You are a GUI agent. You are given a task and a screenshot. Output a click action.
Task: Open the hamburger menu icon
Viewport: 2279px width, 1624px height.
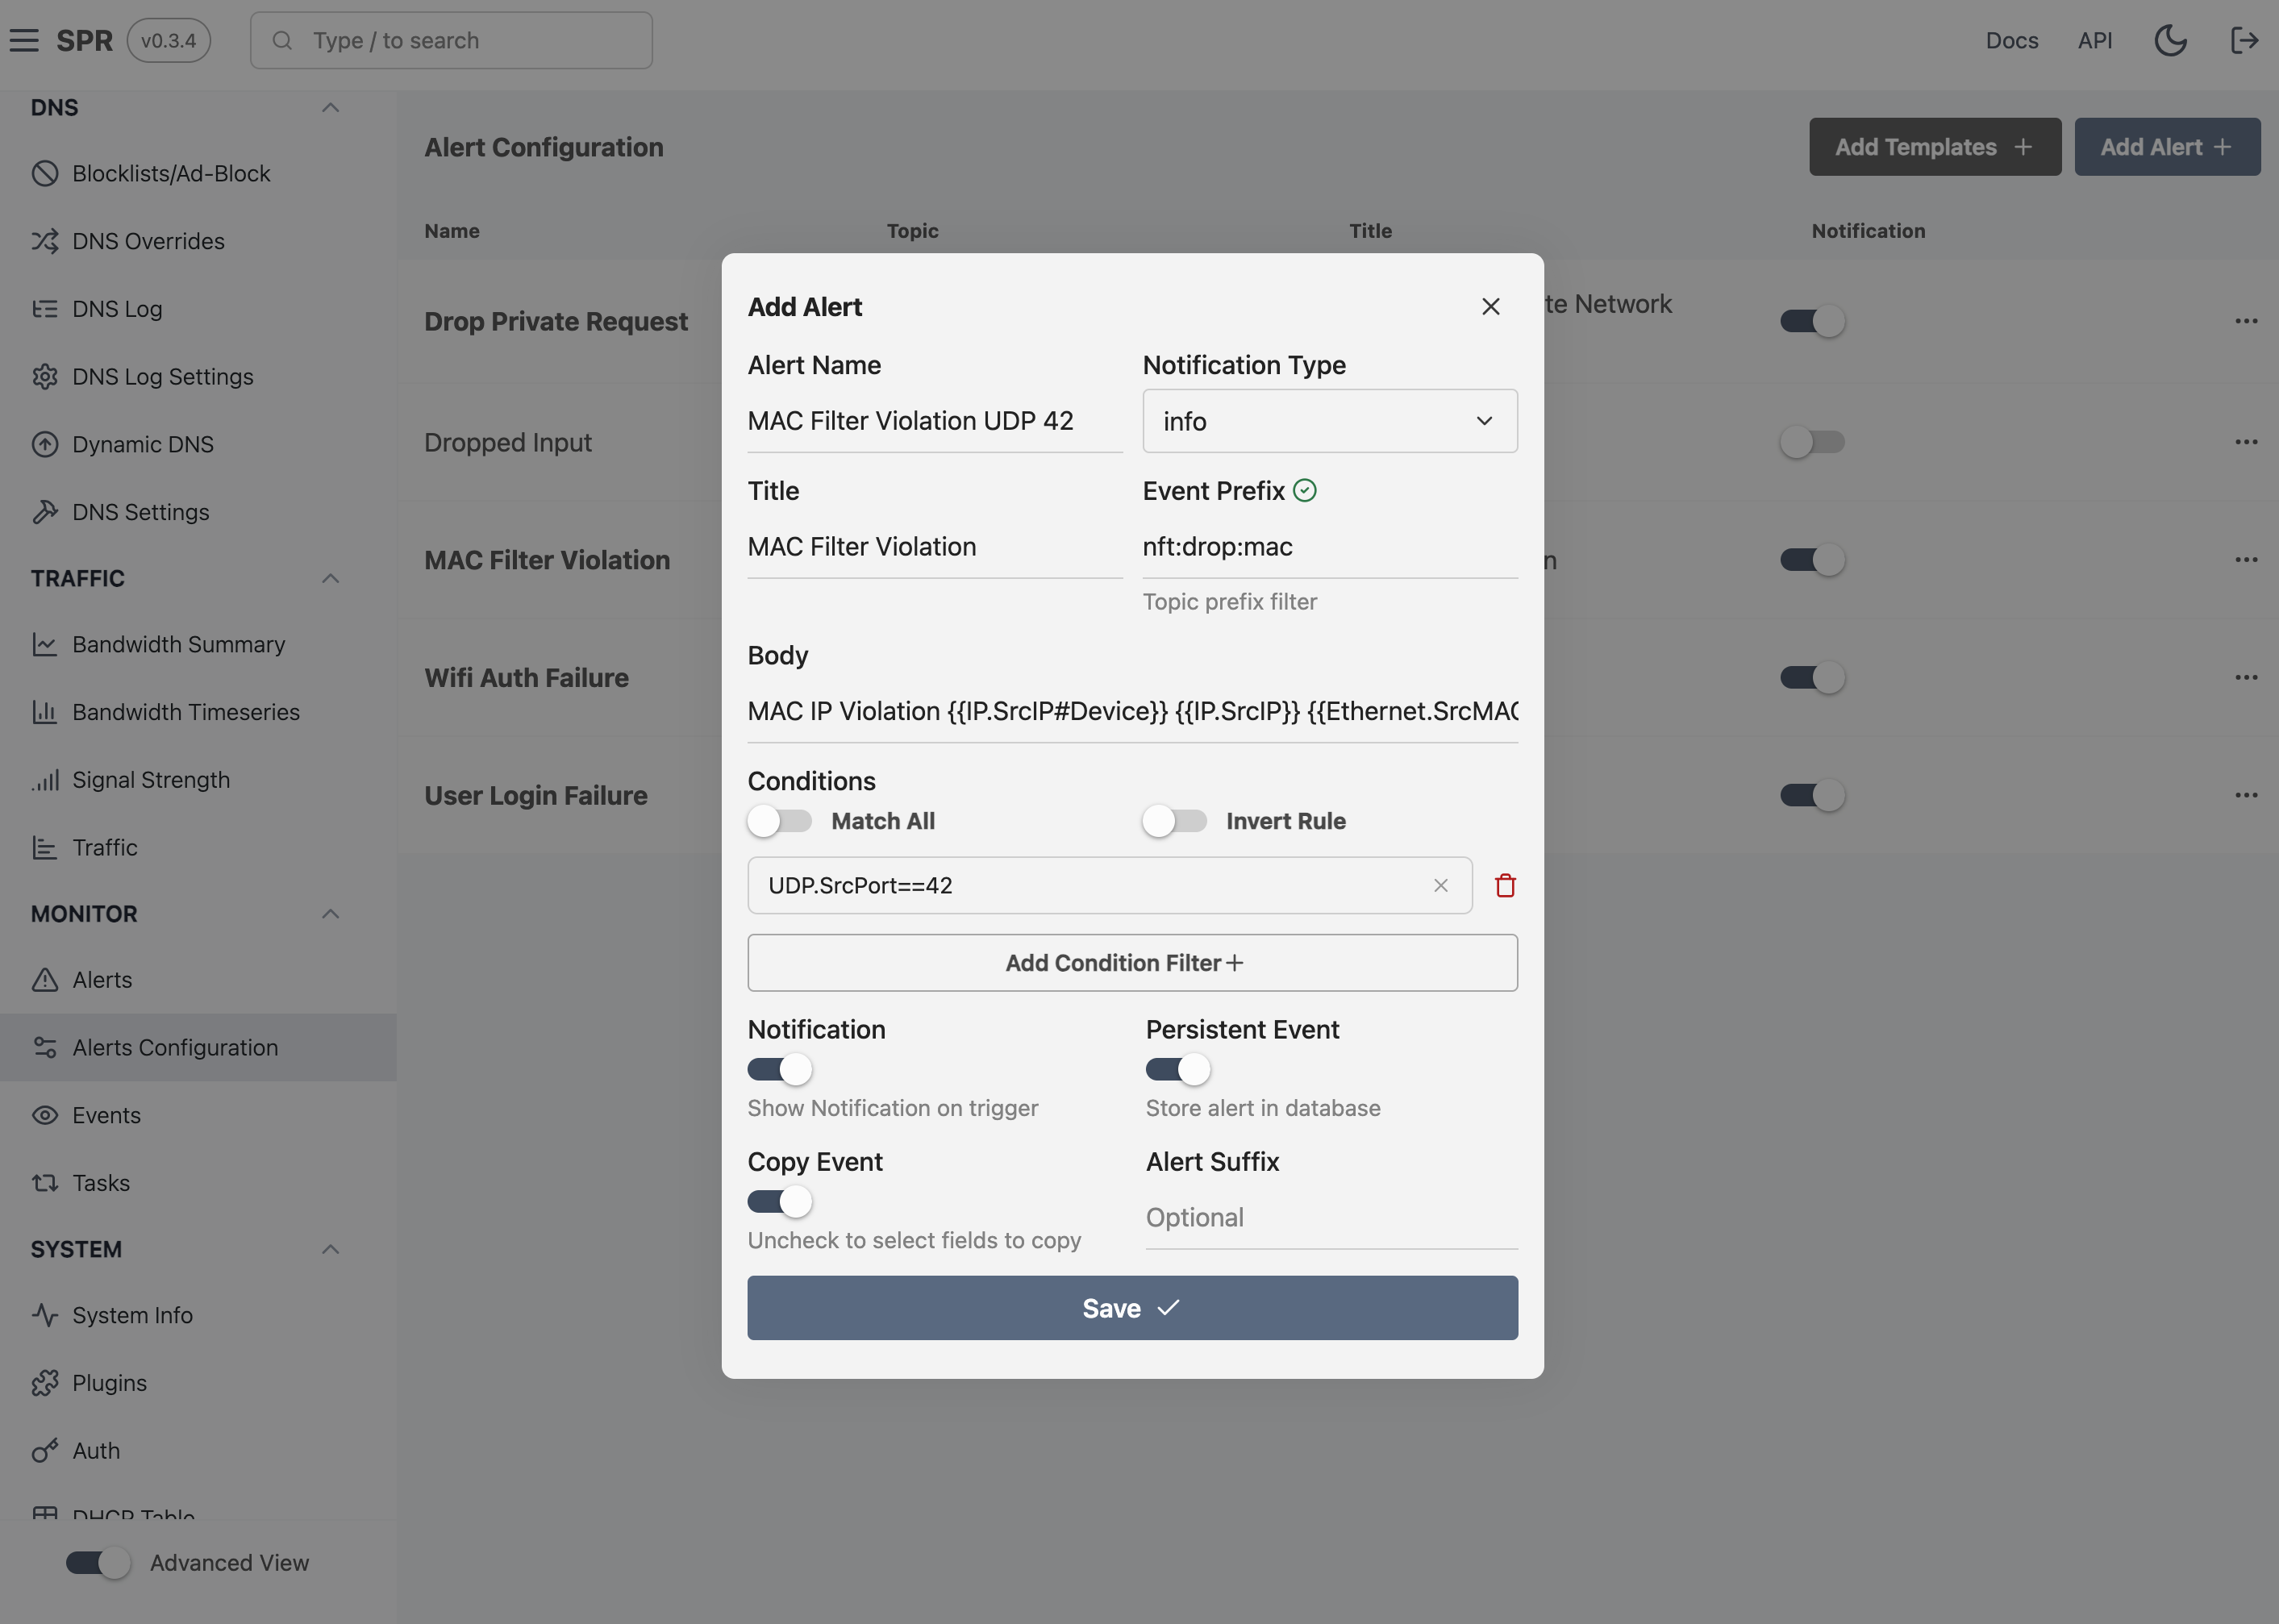[24, 40]
